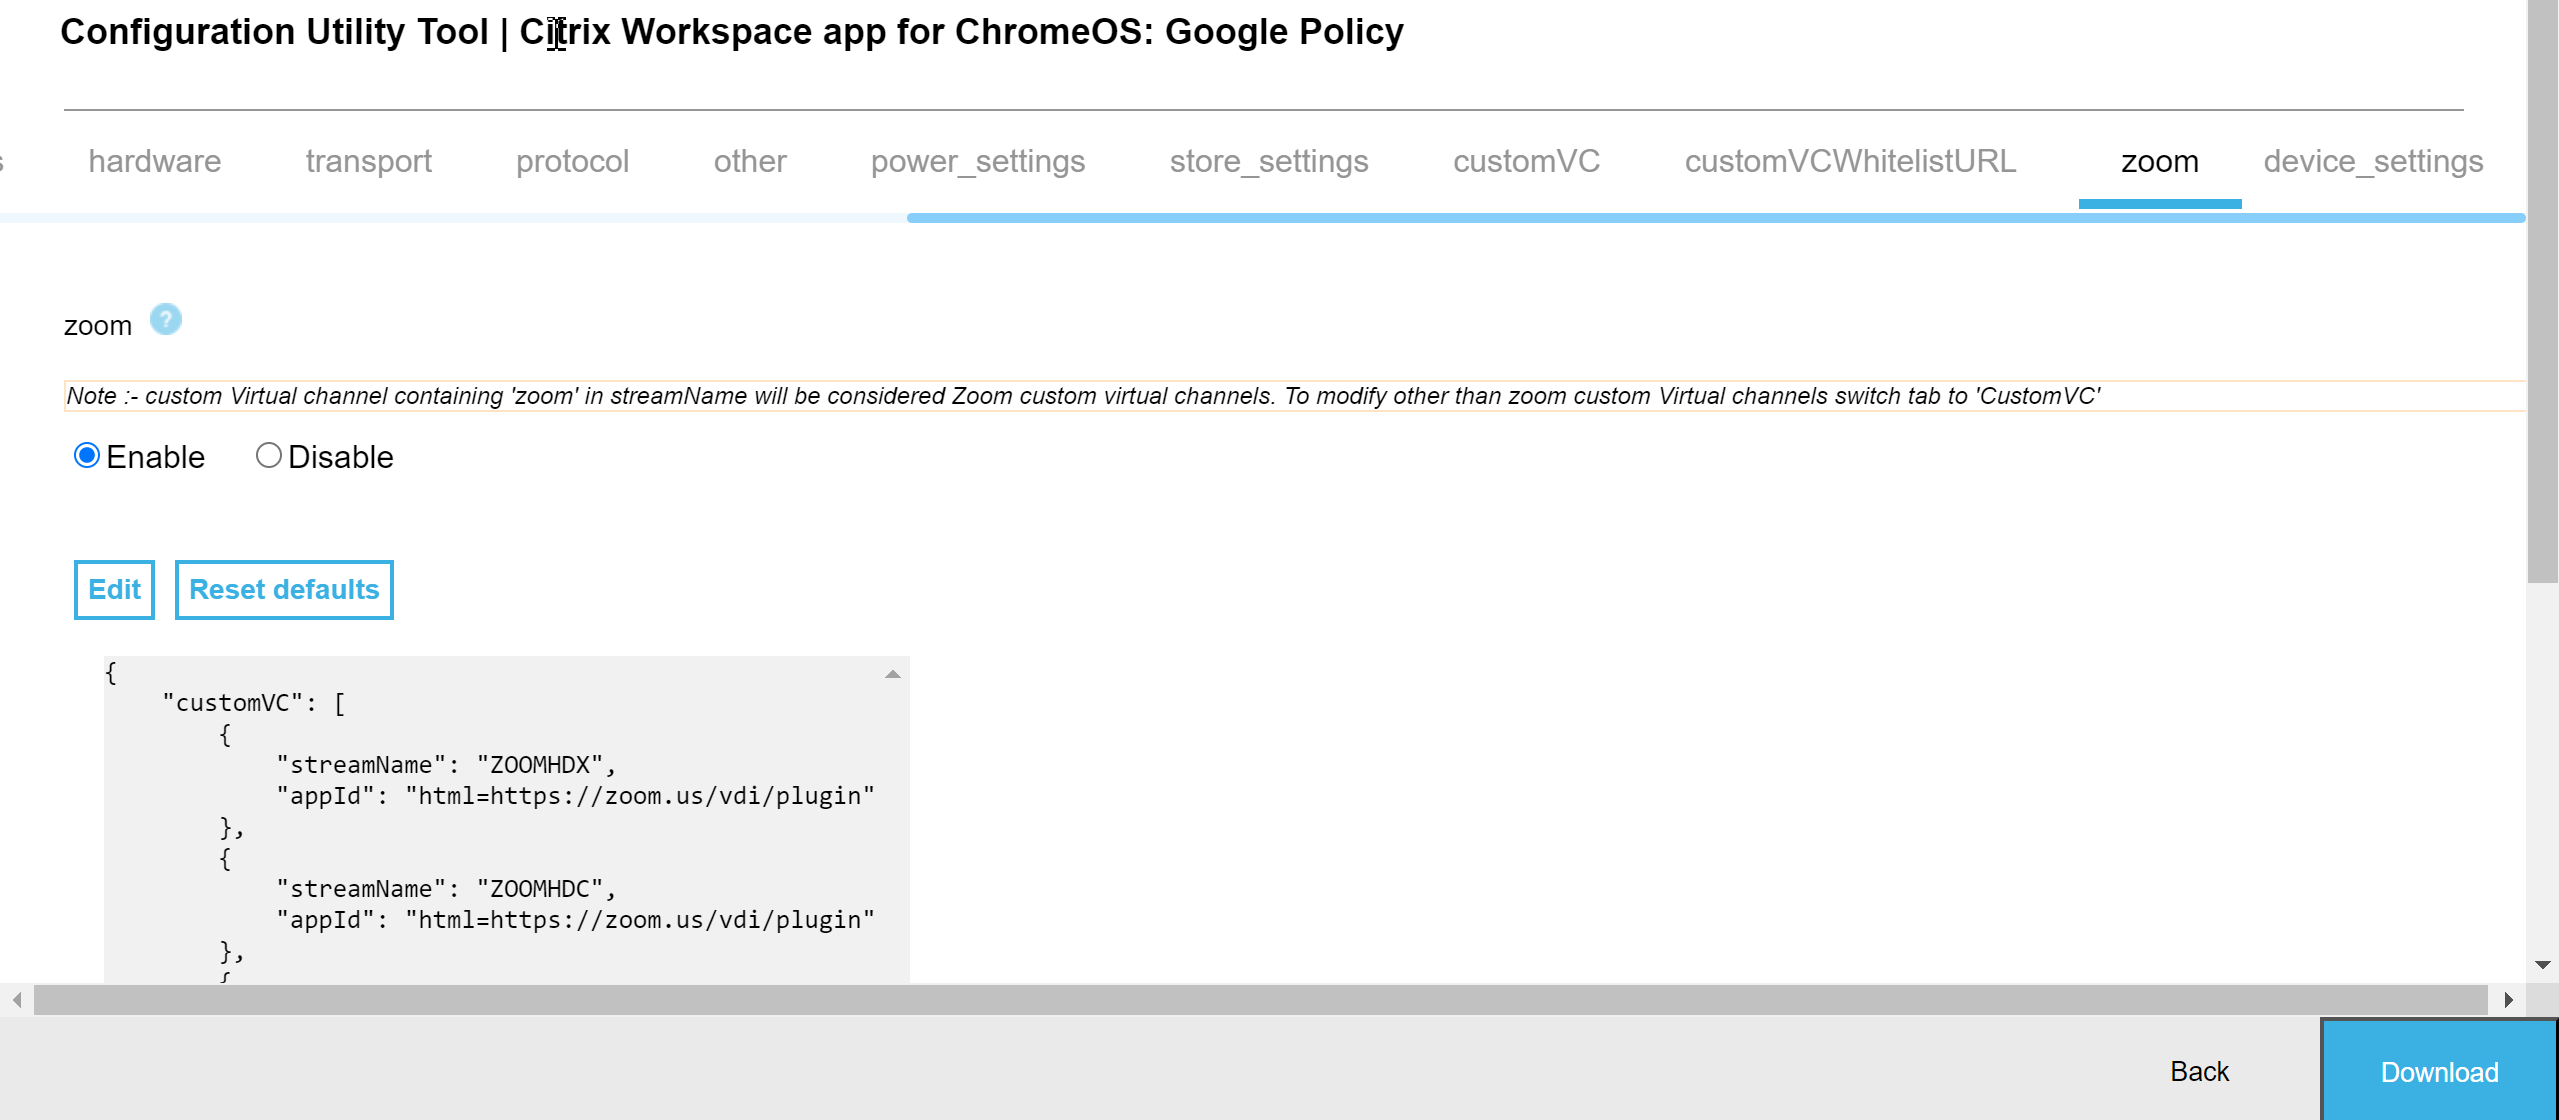Viewport: 2559px width, 1120px height.
Task: Open the other tab
Action: 750,161
